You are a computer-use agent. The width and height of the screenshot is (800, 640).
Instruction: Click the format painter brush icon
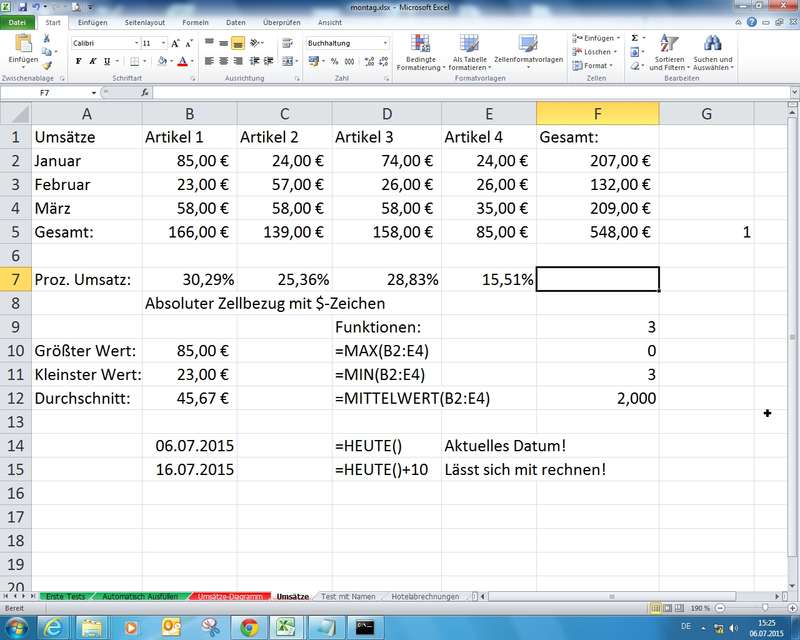coord(47,67)
